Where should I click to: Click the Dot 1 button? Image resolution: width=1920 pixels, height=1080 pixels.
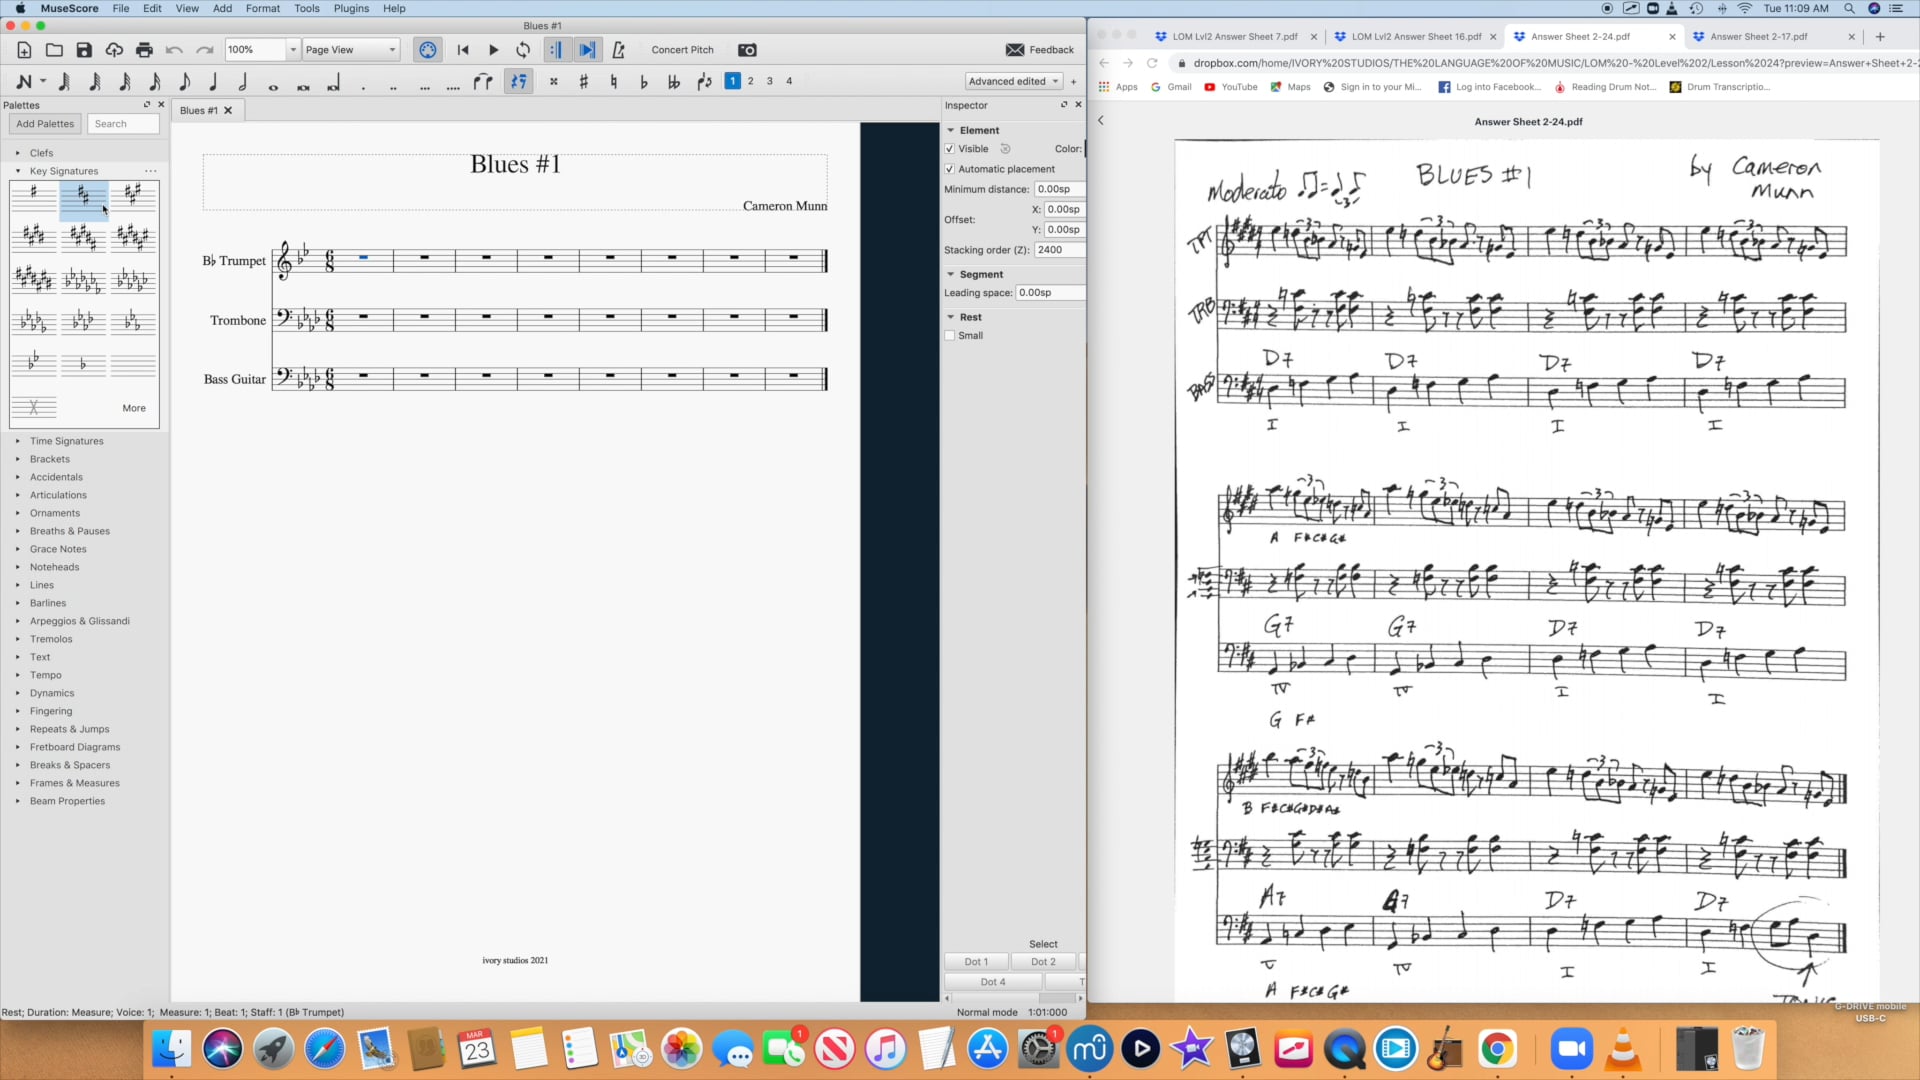[976, 962]
